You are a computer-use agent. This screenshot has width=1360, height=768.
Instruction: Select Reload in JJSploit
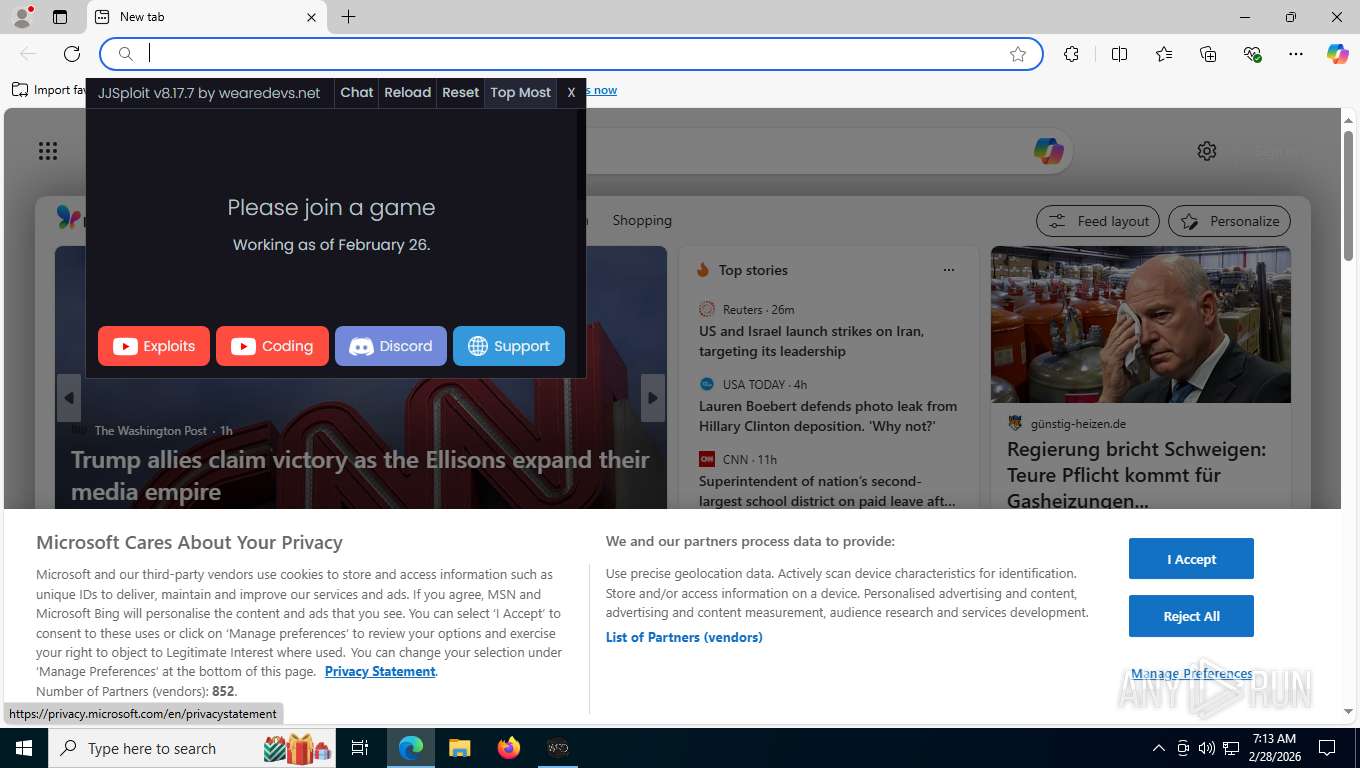408,92
